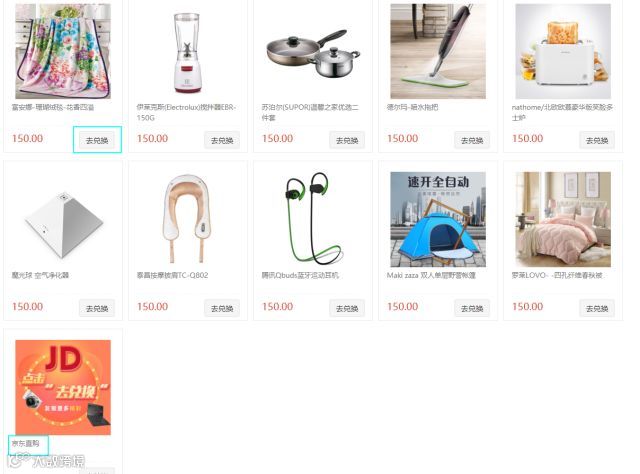View the nathome toaster image
Viewport: 640px width, 474px height.
coord(563,51)
